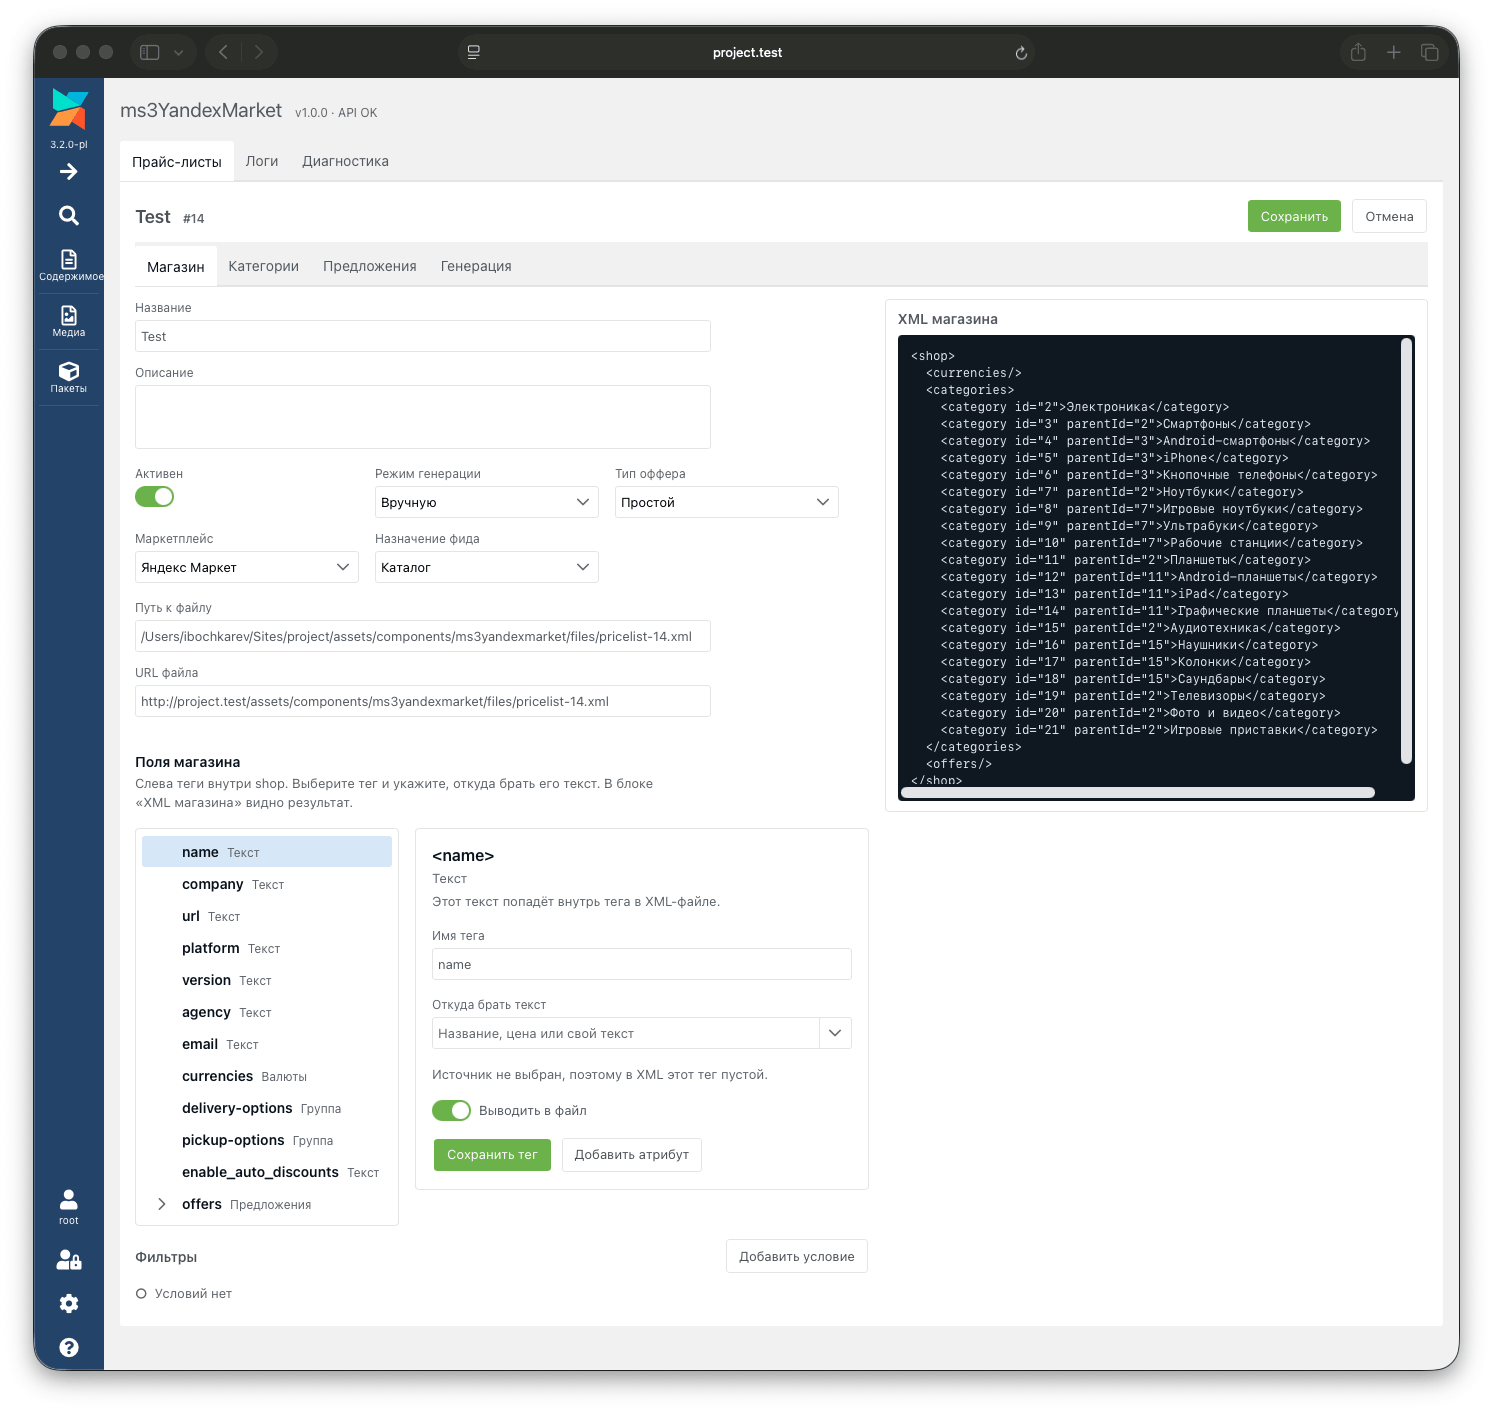Image resolution: width=1493 pixels, height=1412 pixels.
Task: Click the XML preview vertical scrollbar
Action: (1406, 551)
